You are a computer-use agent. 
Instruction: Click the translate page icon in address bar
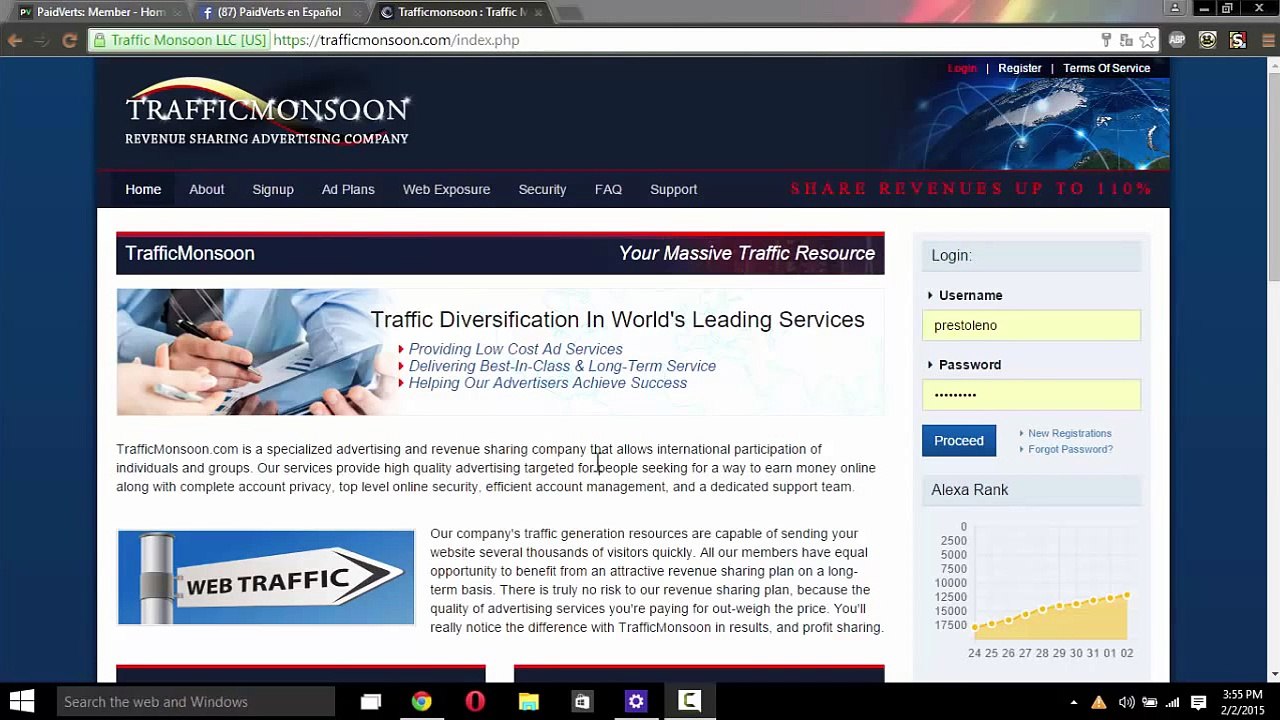tap(1126, 40)
